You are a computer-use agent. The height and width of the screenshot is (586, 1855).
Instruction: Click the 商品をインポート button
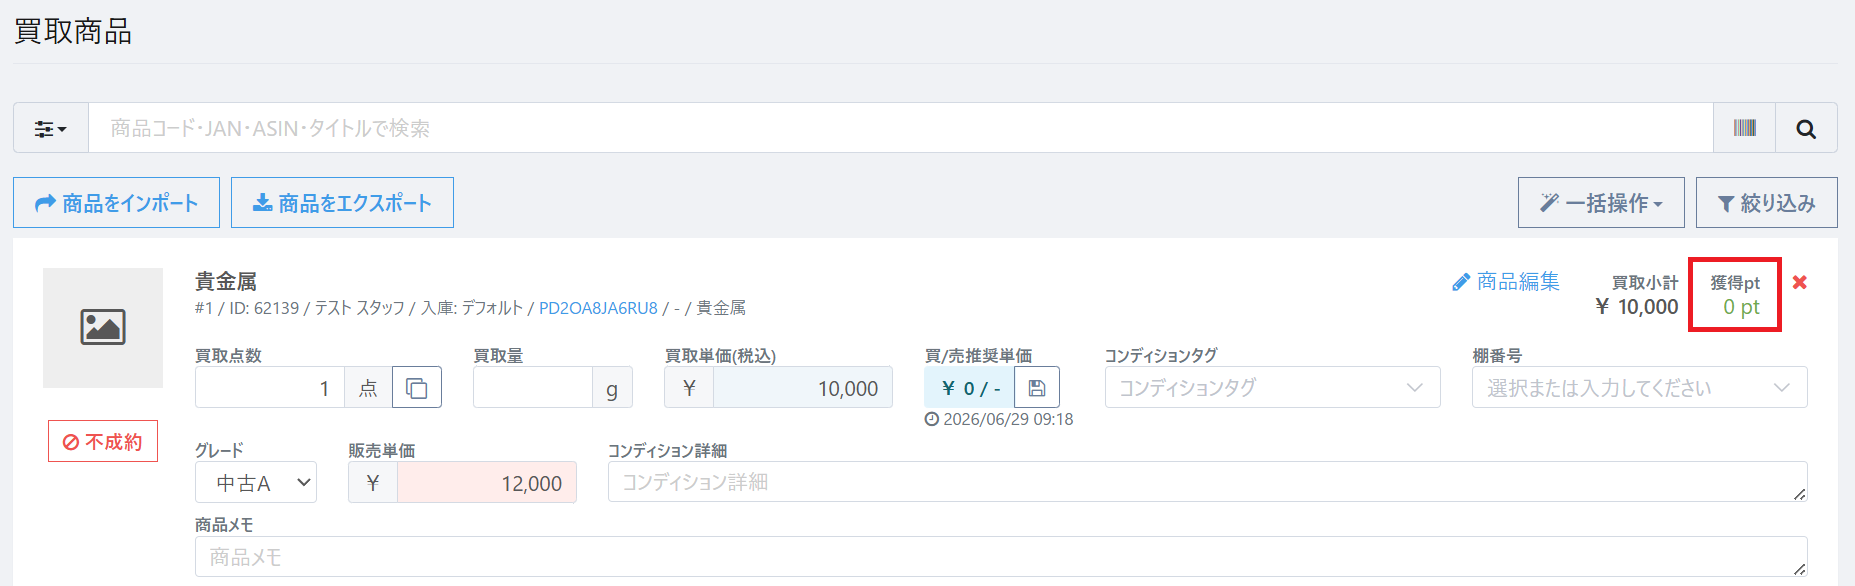tap(117, 203)
